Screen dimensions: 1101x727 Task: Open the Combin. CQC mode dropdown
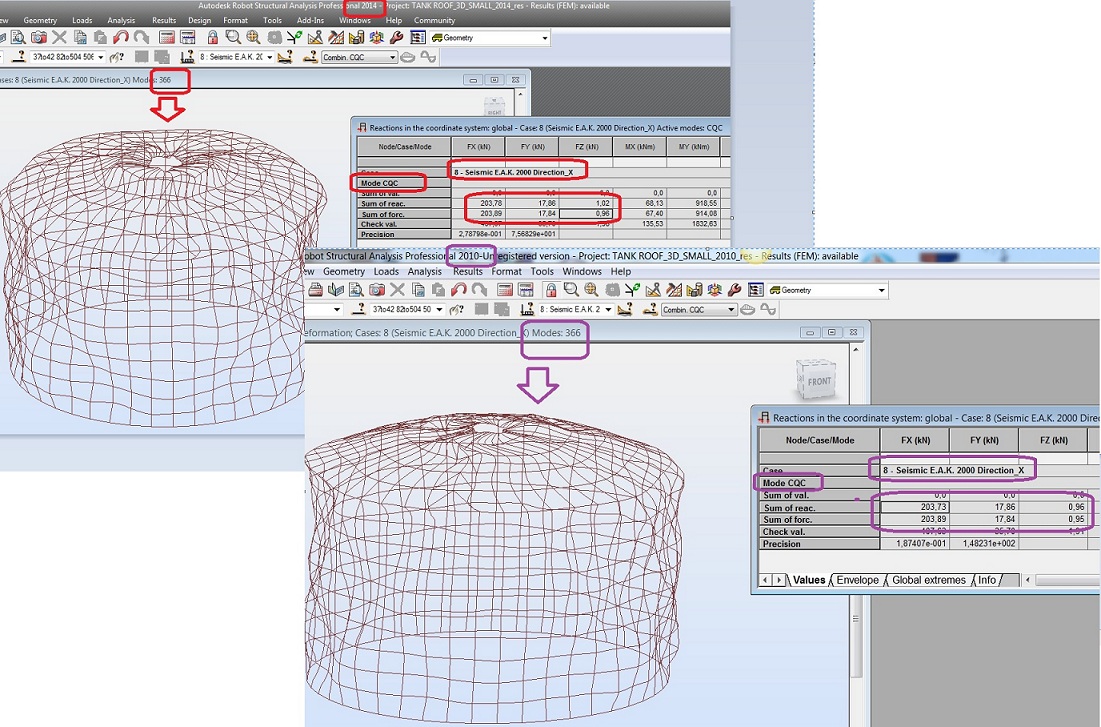tap(394, 57)
